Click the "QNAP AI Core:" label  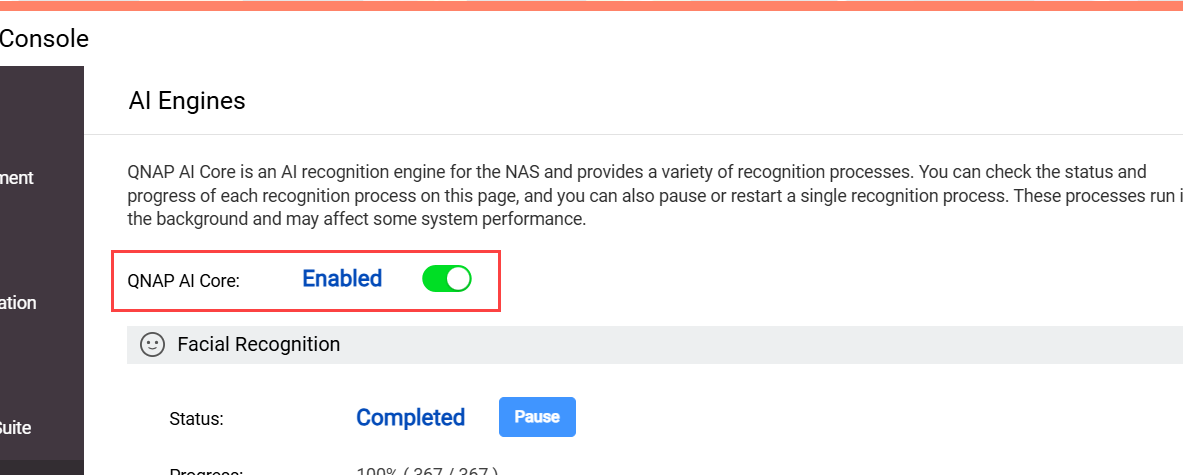pyautogui.click(x=184, y=281)
